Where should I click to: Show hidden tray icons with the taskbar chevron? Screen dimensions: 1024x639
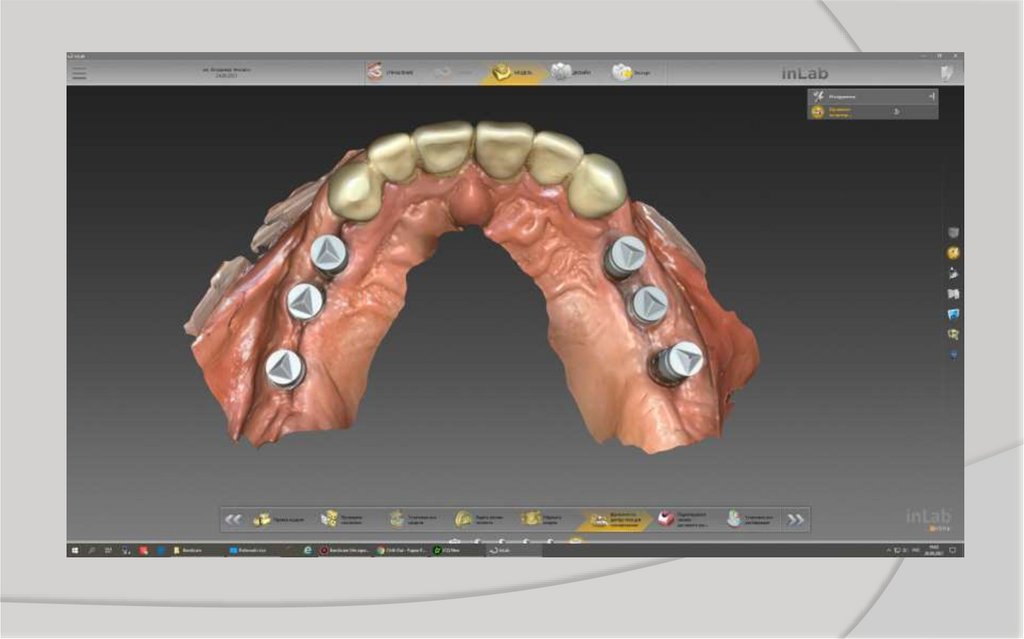(x=888, y=550)
